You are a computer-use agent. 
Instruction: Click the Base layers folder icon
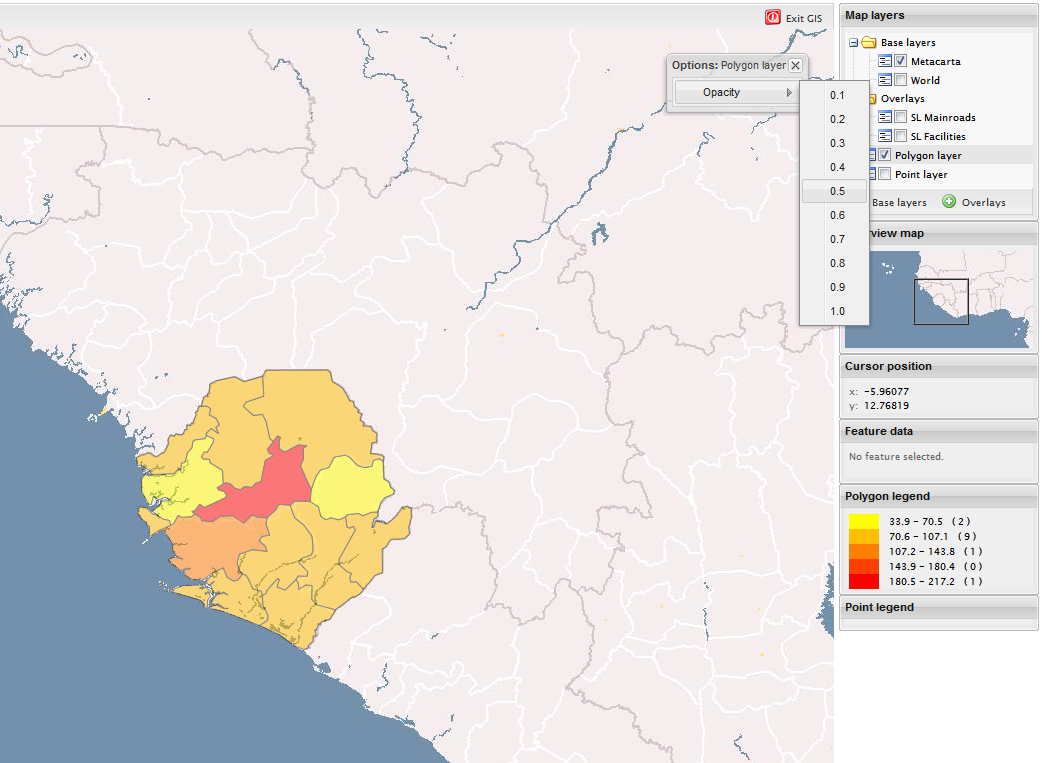click(868, 43)
